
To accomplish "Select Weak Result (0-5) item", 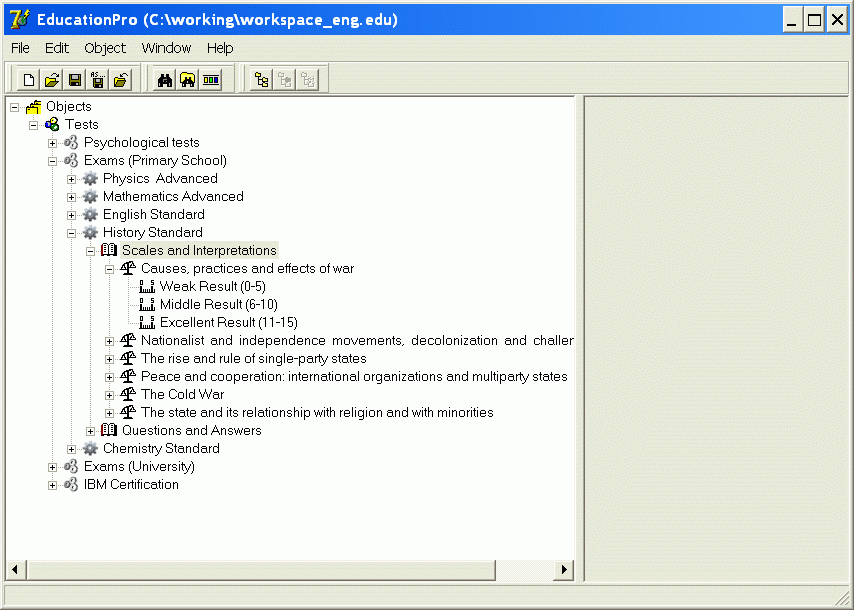I will pos(212,287).
